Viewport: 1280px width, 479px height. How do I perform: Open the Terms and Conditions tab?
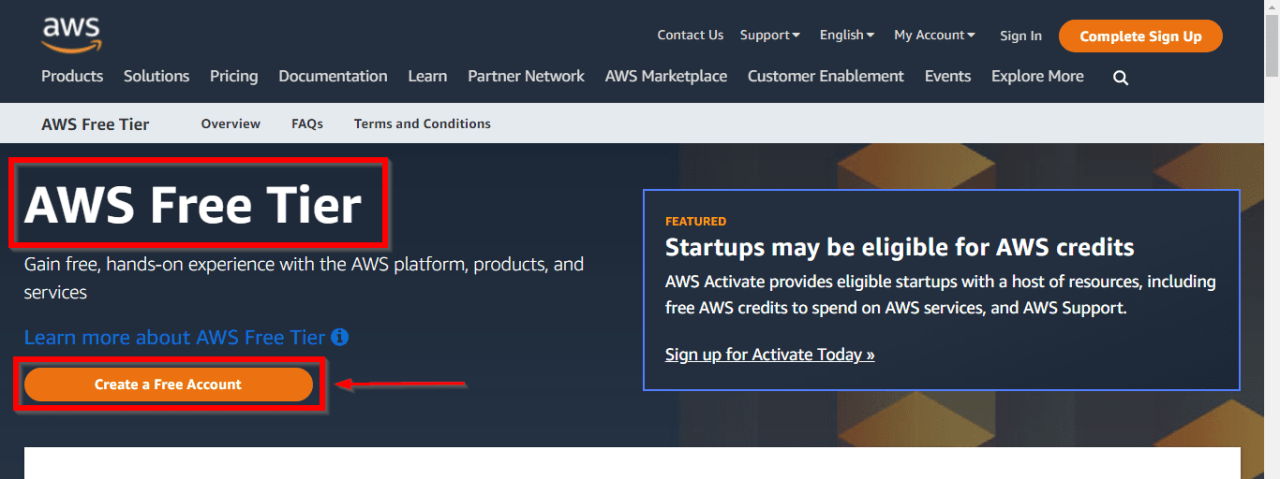coord(422,124)
